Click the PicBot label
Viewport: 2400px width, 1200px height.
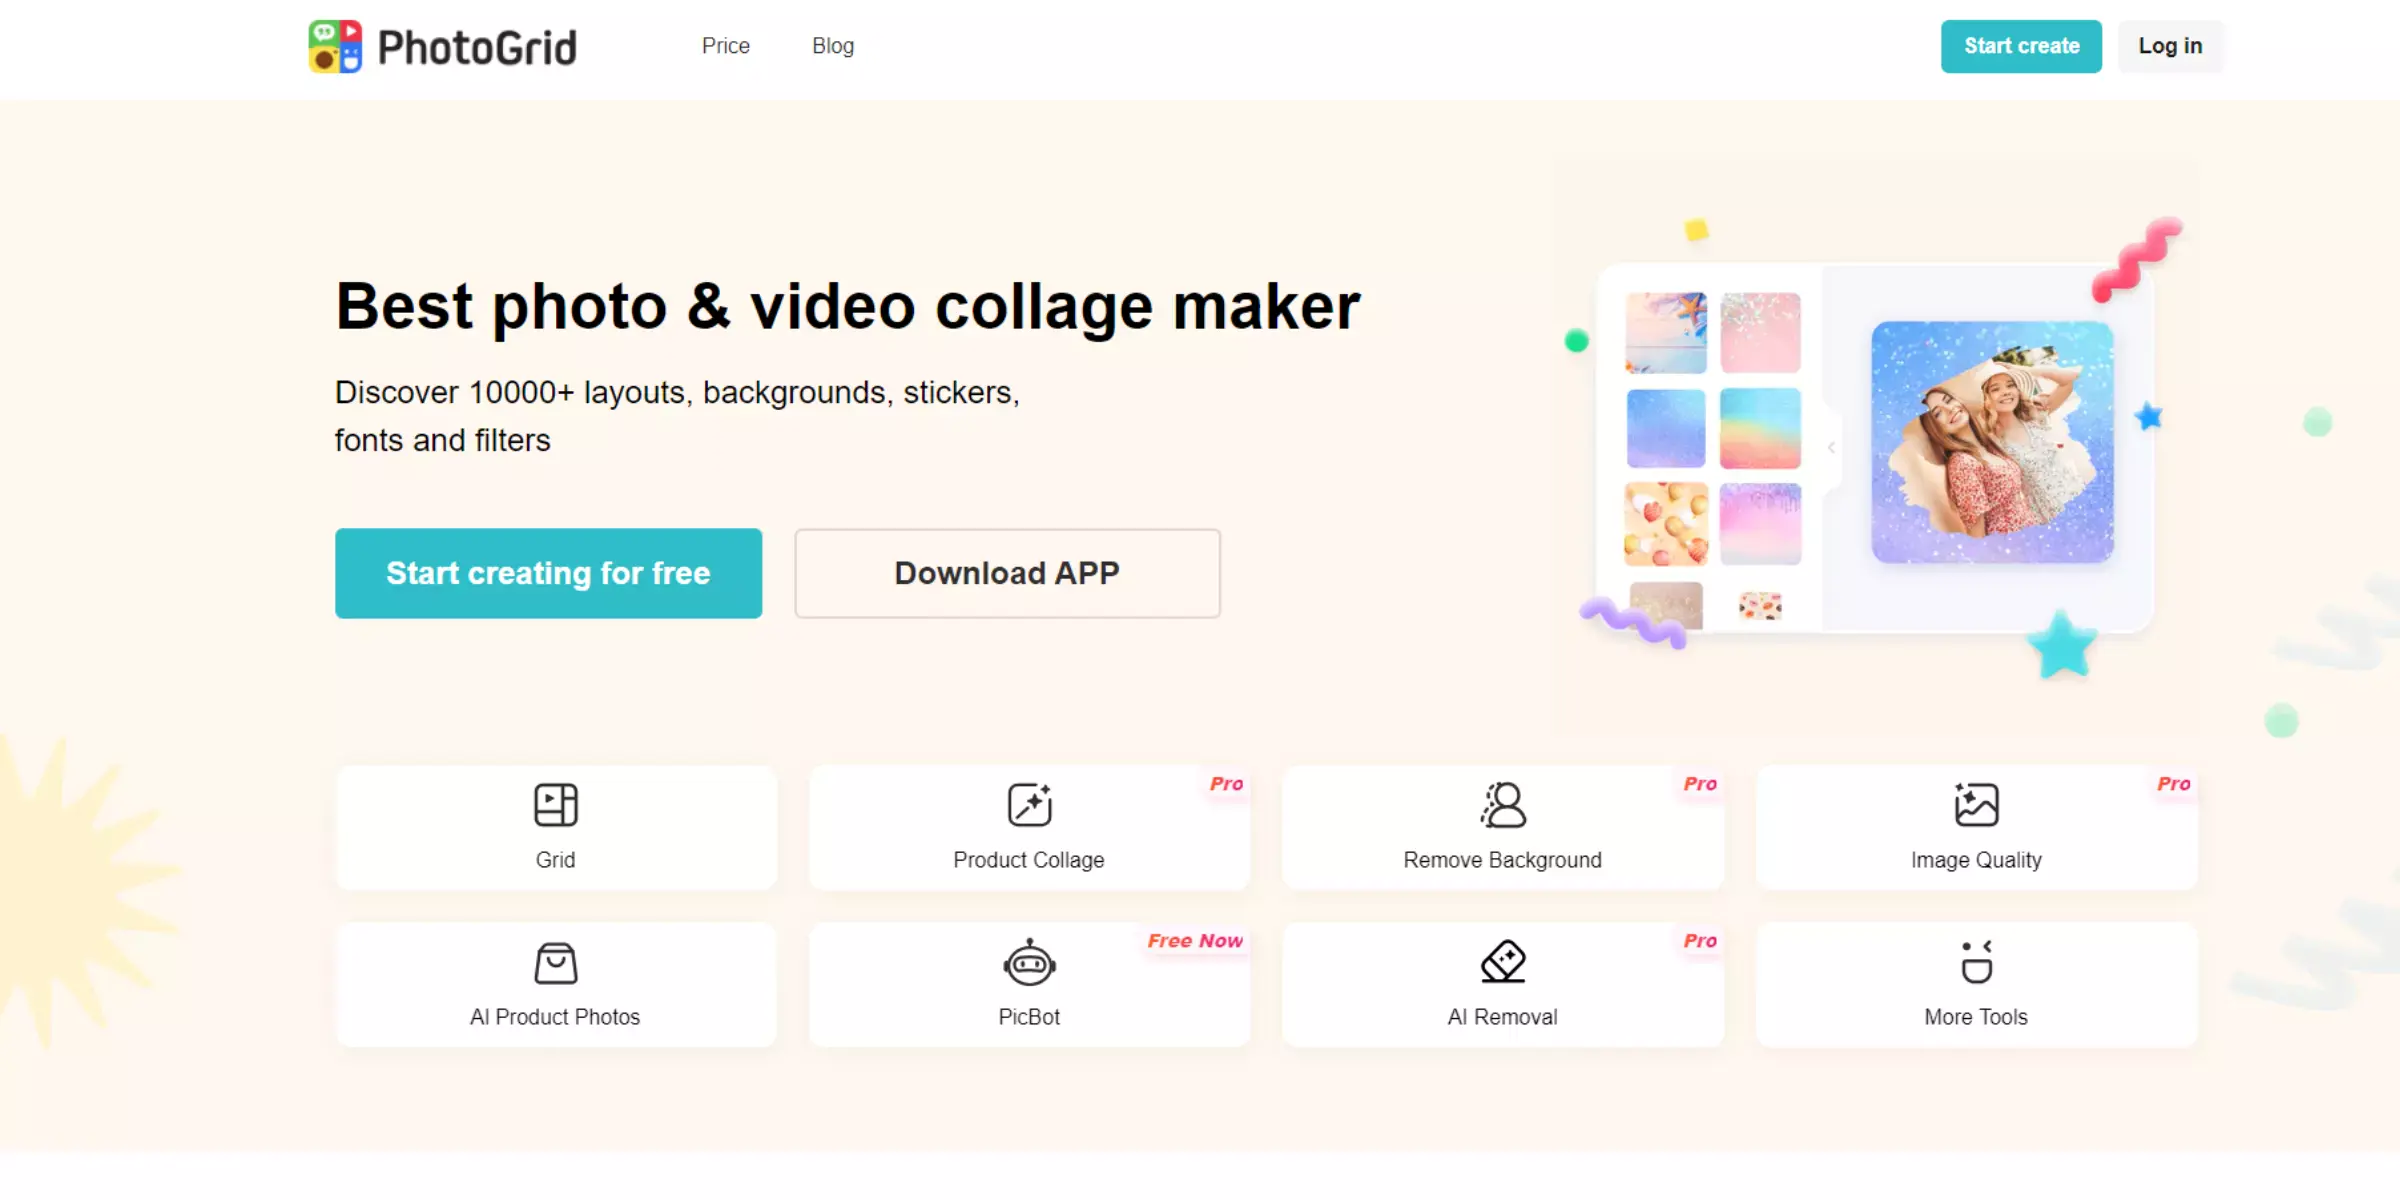point(1029,1017)
